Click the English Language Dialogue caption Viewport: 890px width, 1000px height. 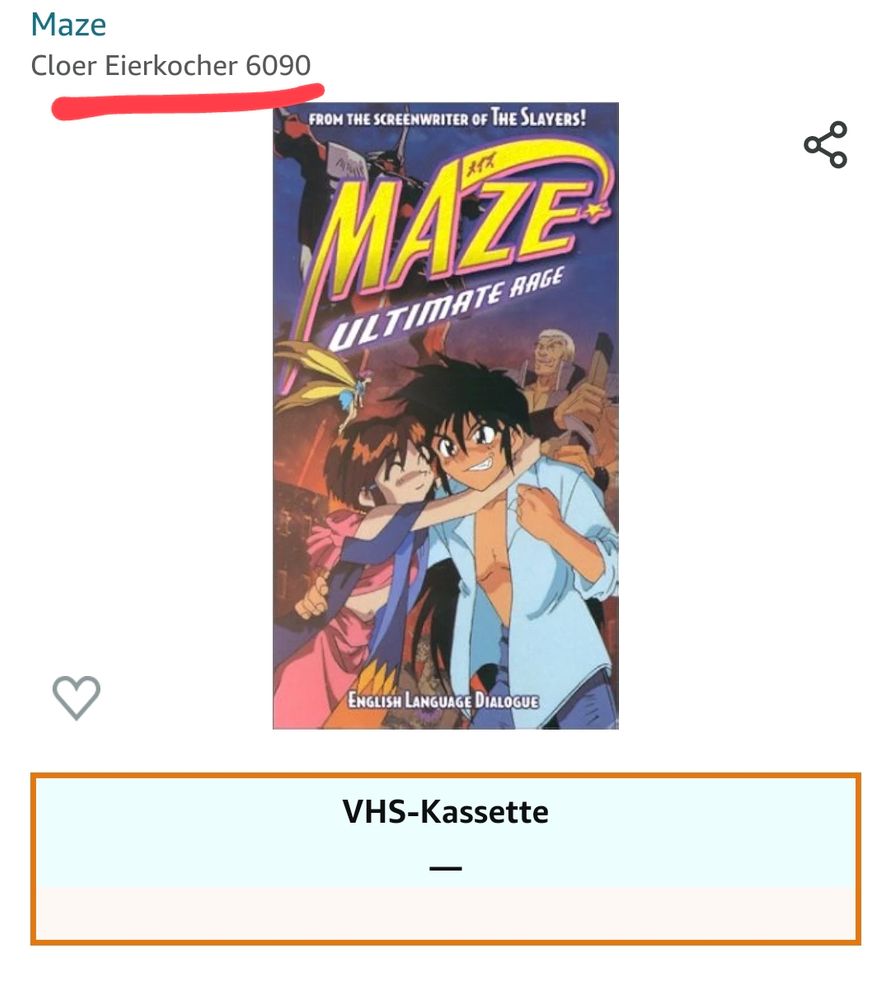[x=443, y=701]
